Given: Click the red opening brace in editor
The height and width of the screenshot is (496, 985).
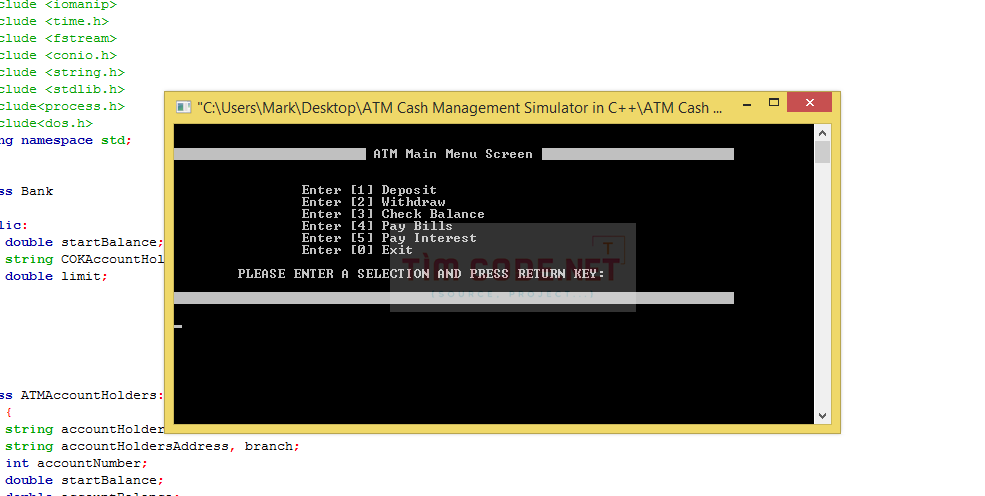Looking at the screenshot, I should pos(9,412).
